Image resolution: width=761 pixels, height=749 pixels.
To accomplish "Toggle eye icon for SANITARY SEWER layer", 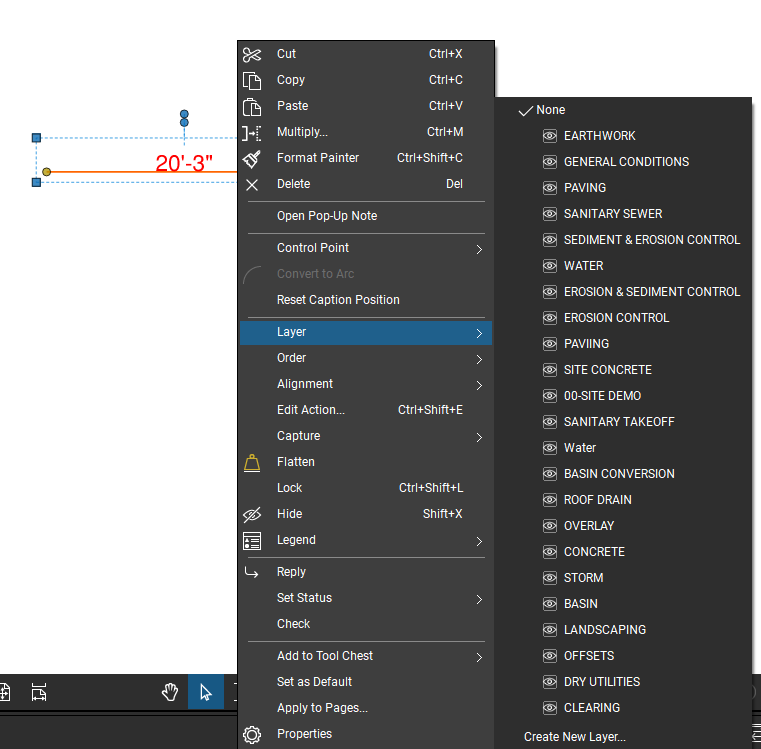I will click(549, 214).
